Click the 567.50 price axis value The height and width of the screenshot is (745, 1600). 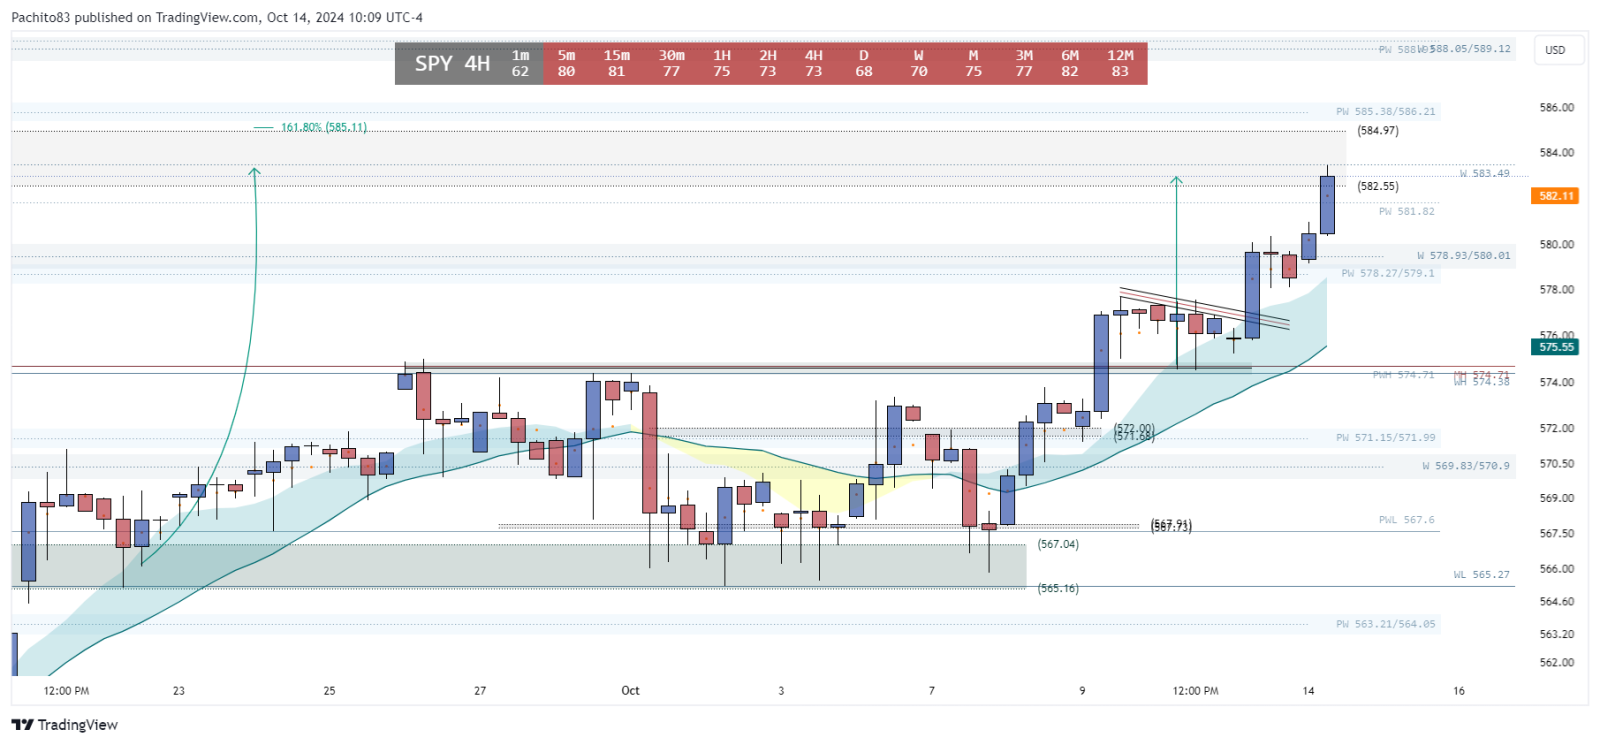[x=1557, y=534]
